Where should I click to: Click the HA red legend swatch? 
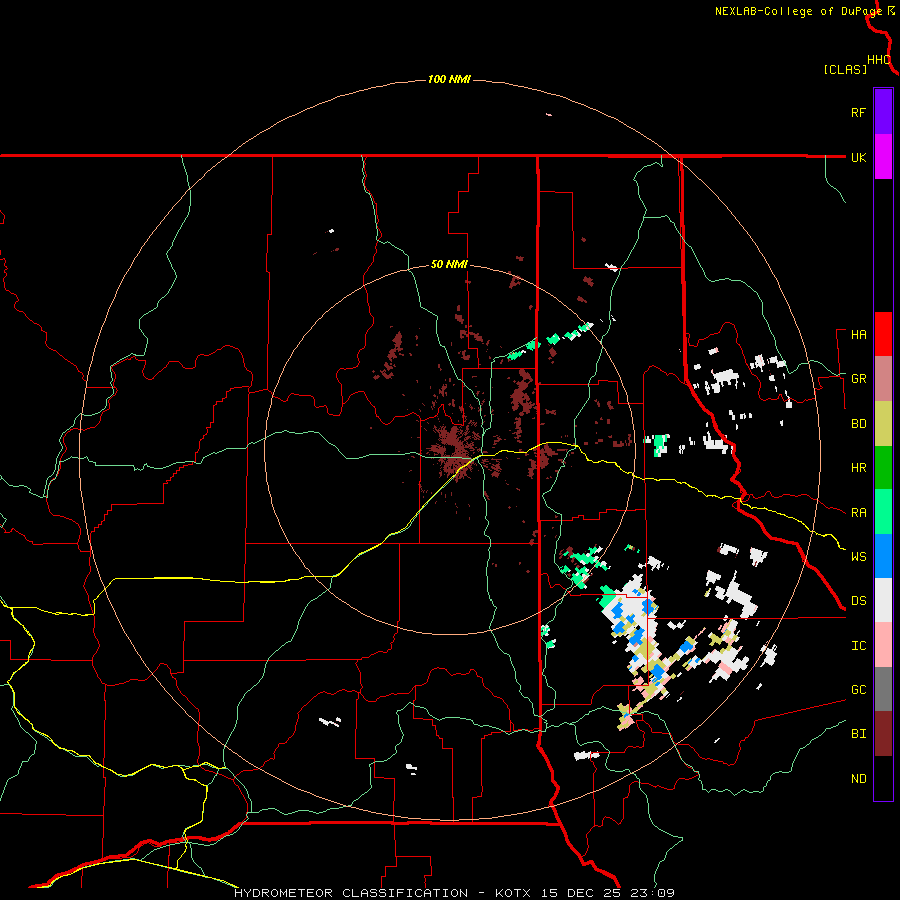coord(883,334)
